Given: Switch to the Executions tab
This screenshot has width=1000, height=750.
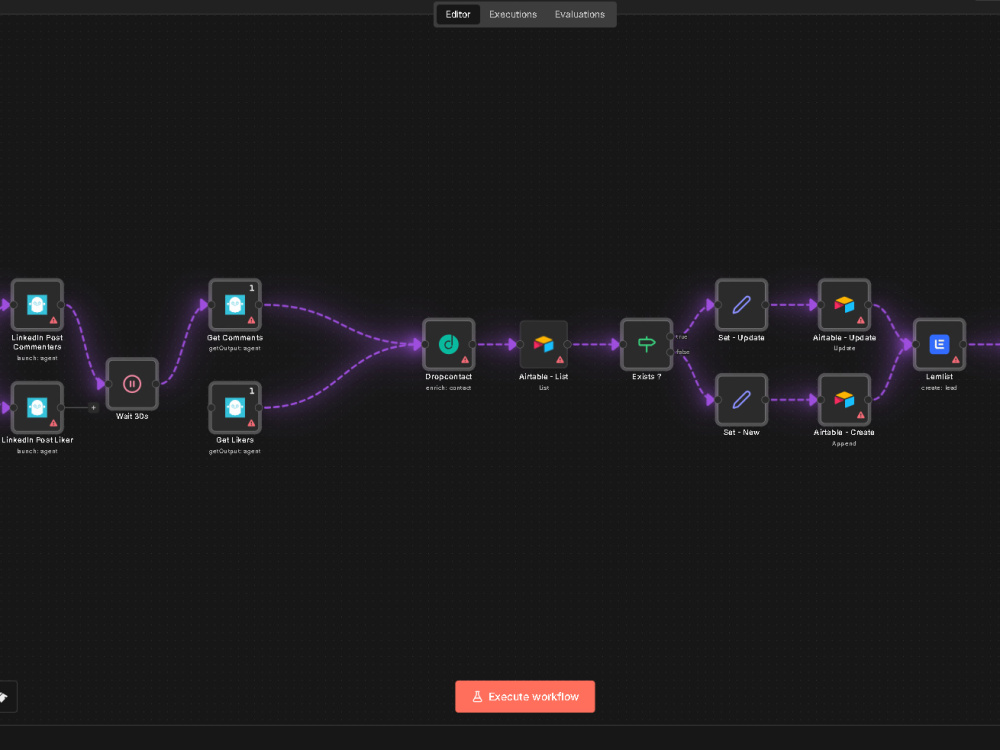Looking at the screenshot, I should [513, 14].
